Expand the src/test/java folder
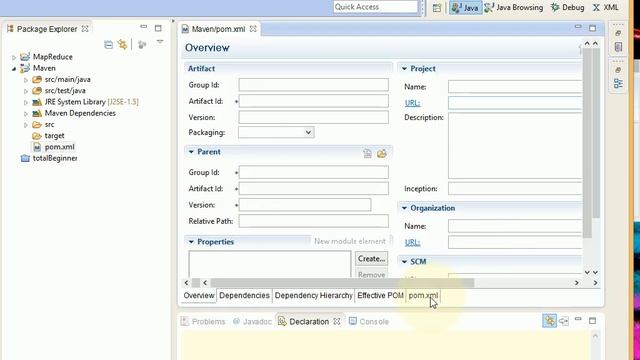640x360 pixels. 26,91
